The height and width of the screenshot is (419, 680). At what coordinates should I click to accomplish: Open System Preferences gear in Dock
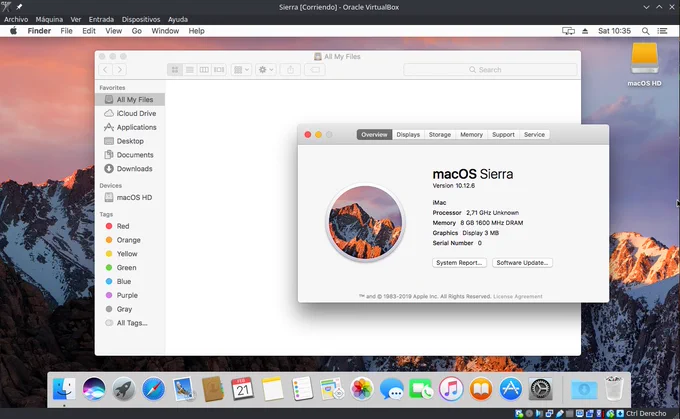(x=540, y=389)
